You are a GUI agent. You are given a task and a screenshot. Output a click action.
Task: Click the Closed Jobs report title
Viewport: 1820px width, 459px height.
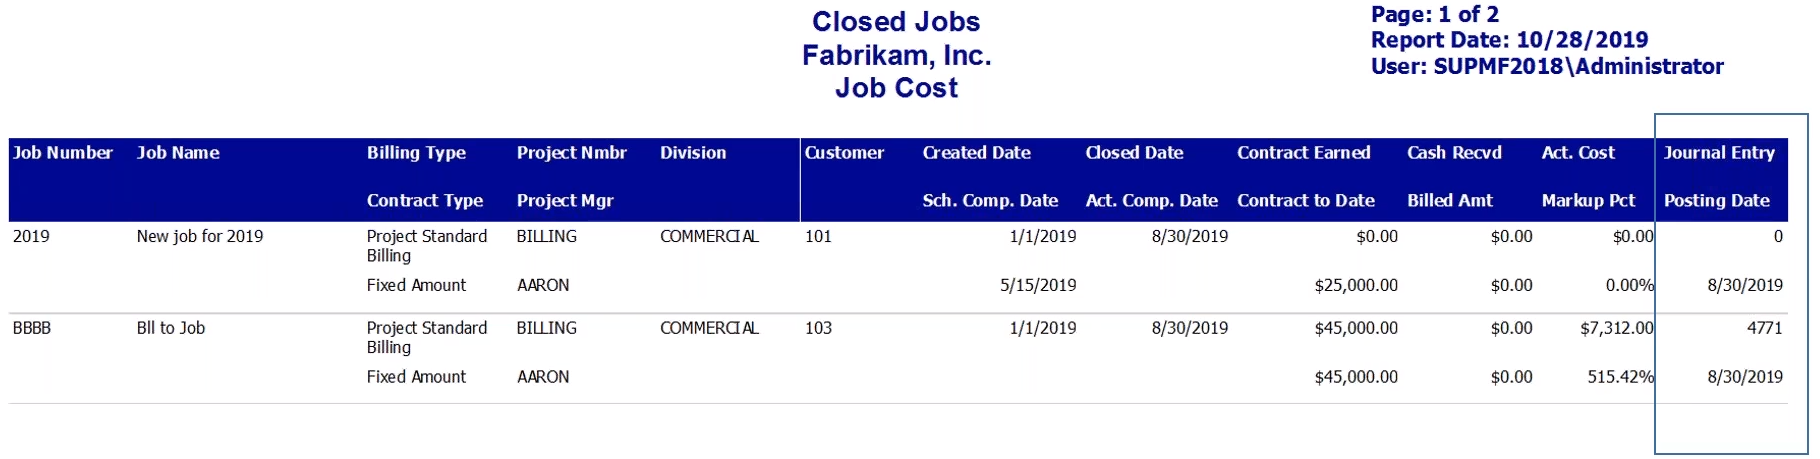click(896, 22)
